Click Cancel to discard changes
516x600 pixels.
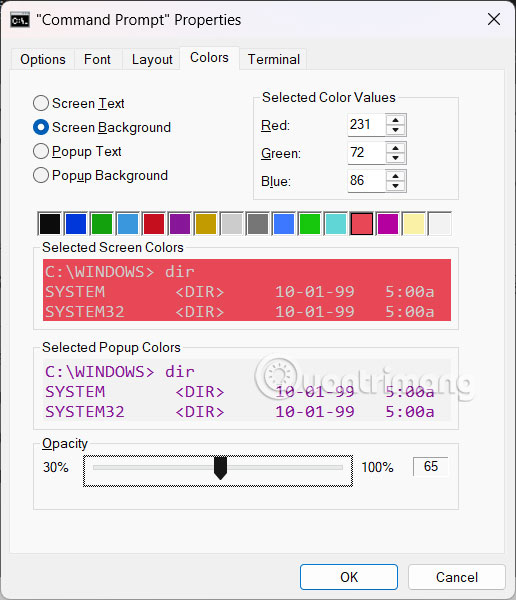[457, 577]
